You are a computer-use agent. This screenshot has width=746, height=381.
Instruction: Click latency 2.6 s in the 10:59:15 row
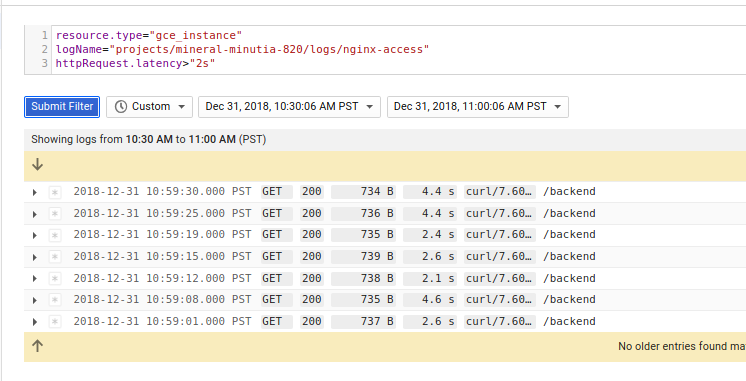click(x=430, y=256)
